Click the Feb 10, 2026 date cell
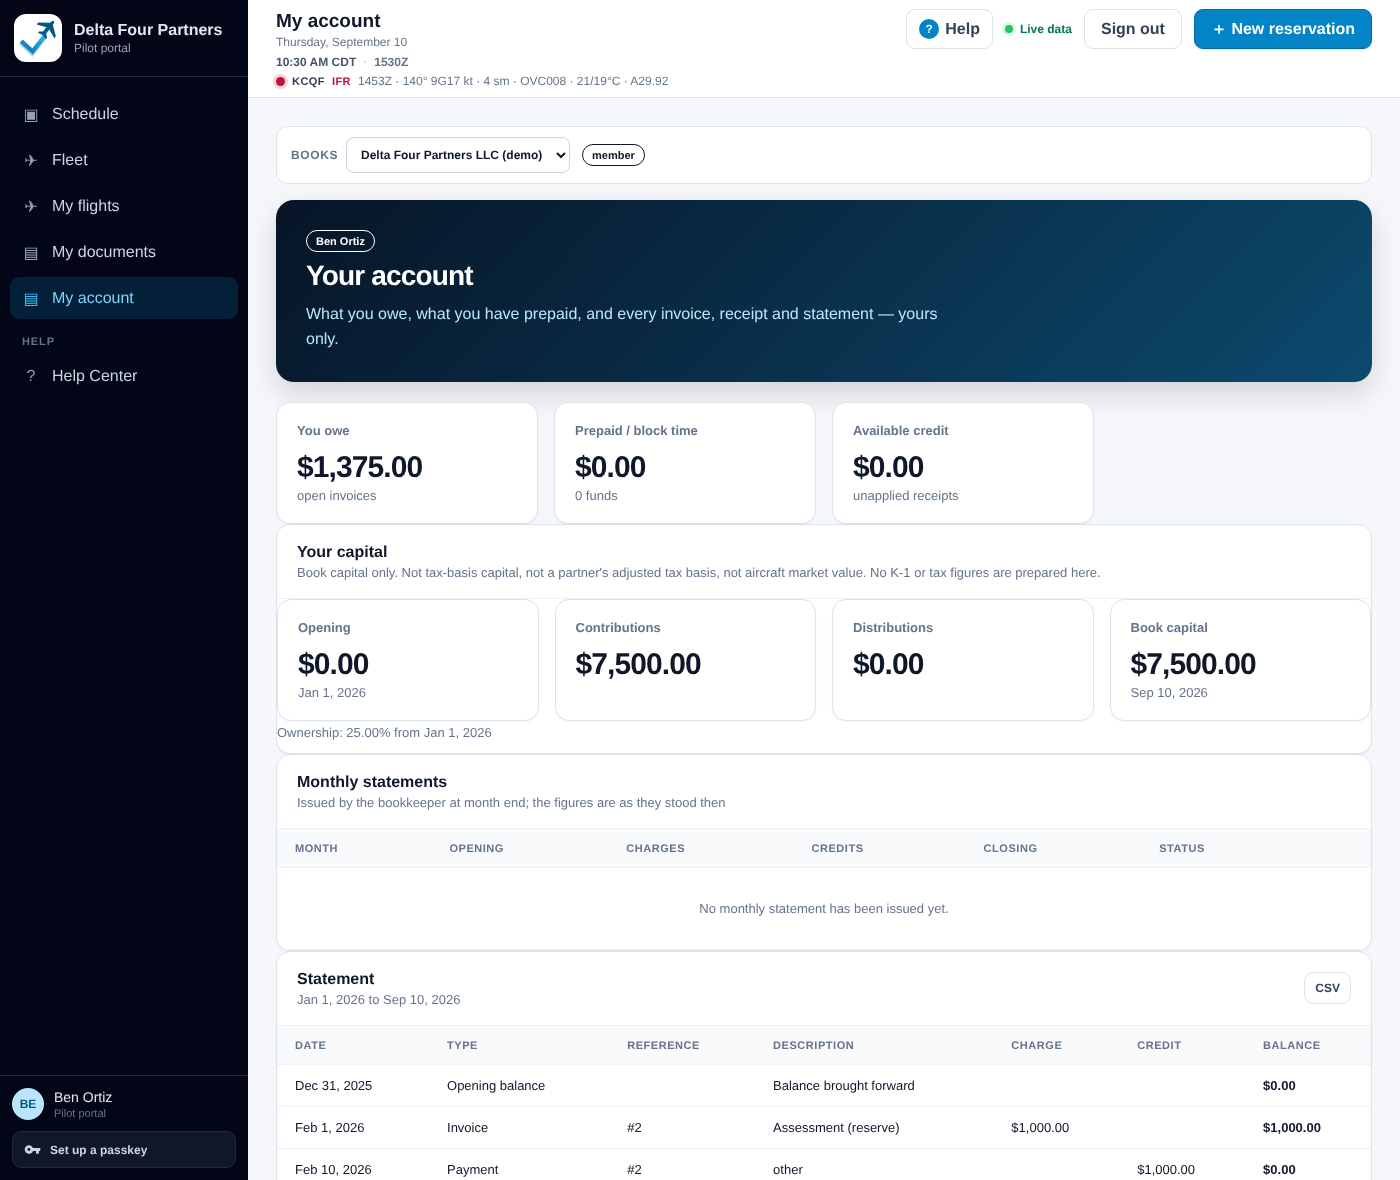Image resolution: width=1400 pixels, height=1180 pixels. [x=333, y=1170]
